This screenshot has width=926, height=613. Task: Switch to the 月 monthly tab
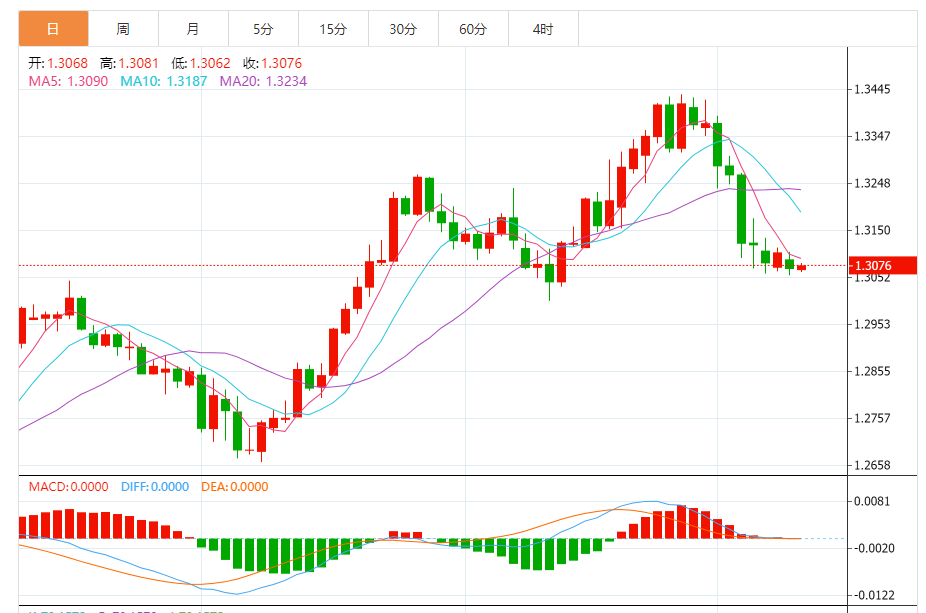(193, 28)
